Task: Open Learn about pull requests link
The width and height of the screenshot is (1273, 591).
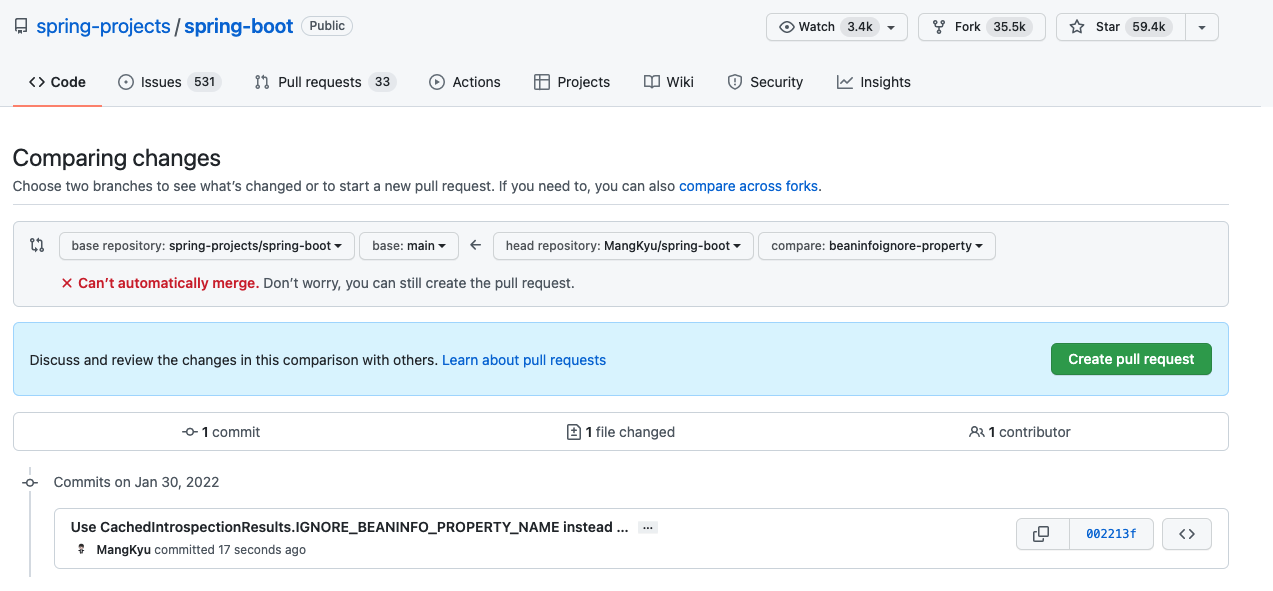Action: [x=524, y=360]
